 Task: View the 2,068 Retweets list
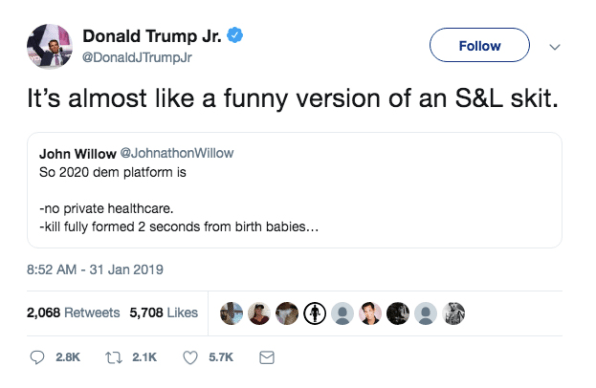(73, 312)
